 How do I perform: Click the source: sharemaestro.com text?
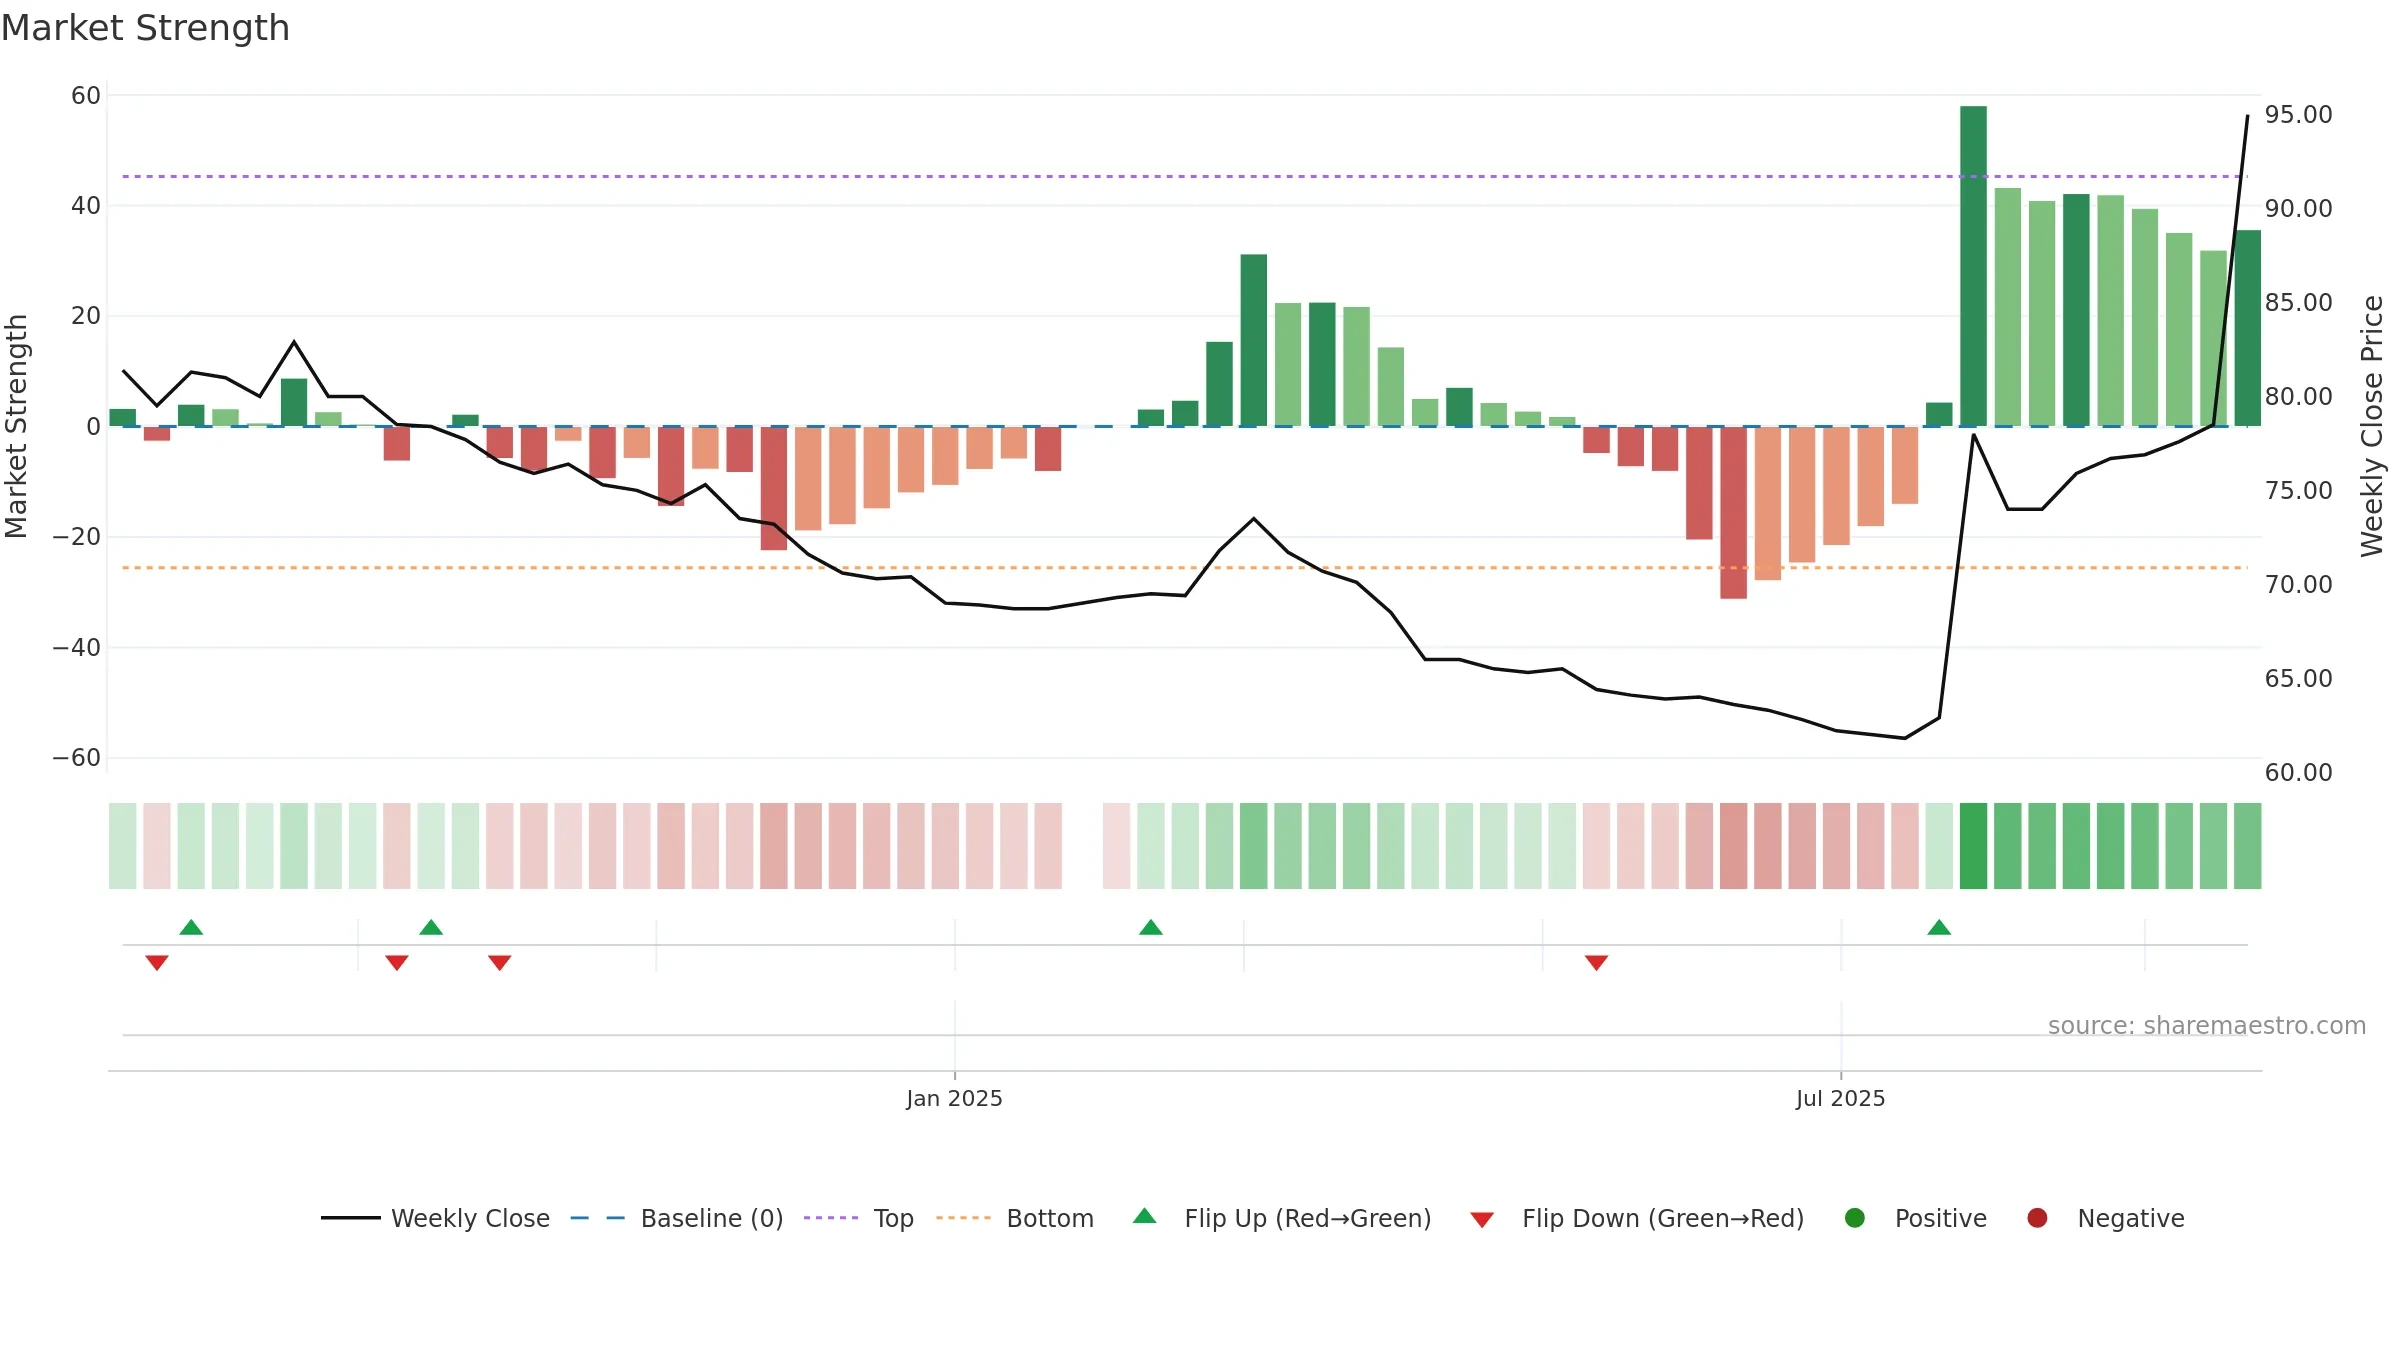pos(2207,1026)
